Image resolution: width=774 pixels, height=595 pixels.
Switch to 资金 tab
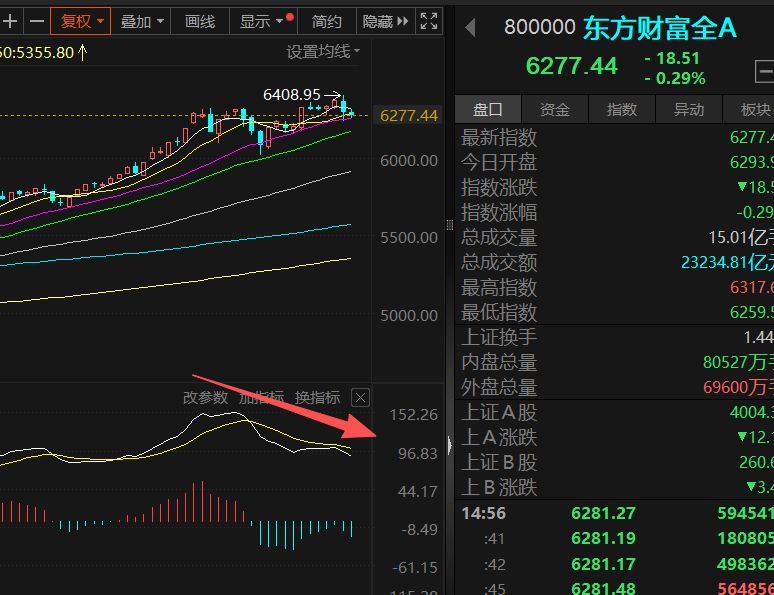tap(555, 109)
